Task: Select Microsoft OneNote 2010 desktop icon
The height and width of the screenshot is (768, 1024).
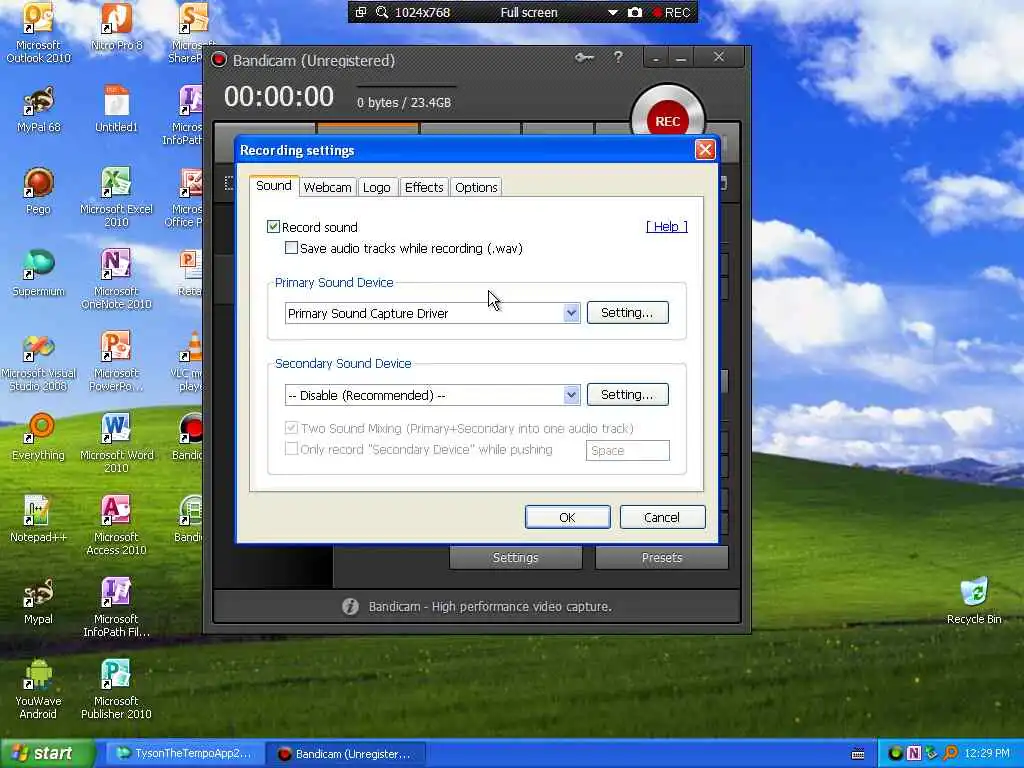Action: 116,280
